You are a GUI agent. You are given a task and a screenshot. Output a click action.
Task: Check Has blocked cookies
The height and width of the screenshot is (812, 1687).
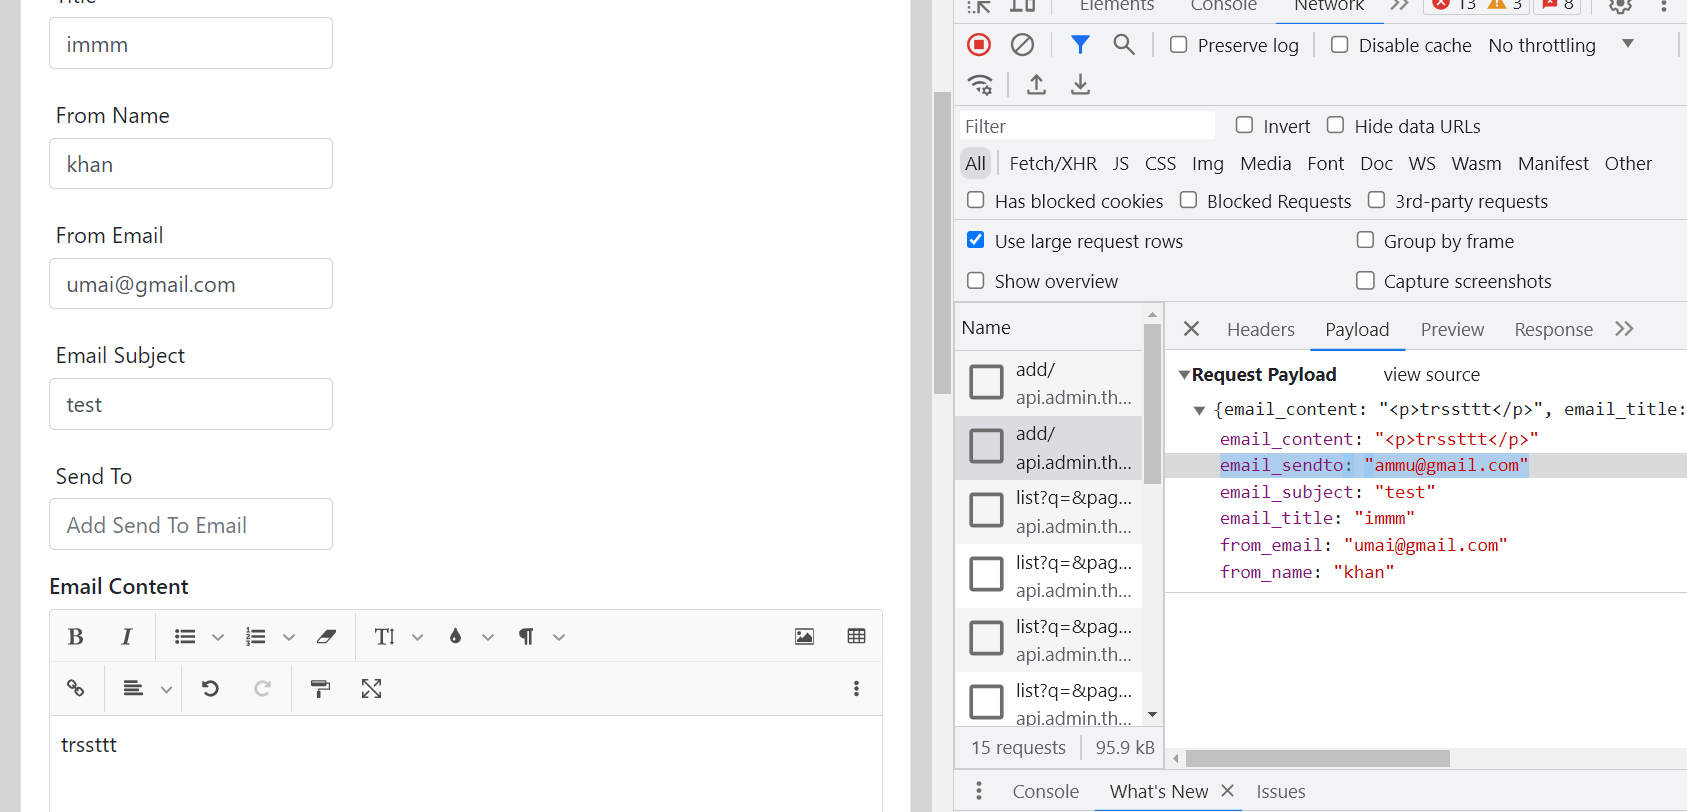976,200
